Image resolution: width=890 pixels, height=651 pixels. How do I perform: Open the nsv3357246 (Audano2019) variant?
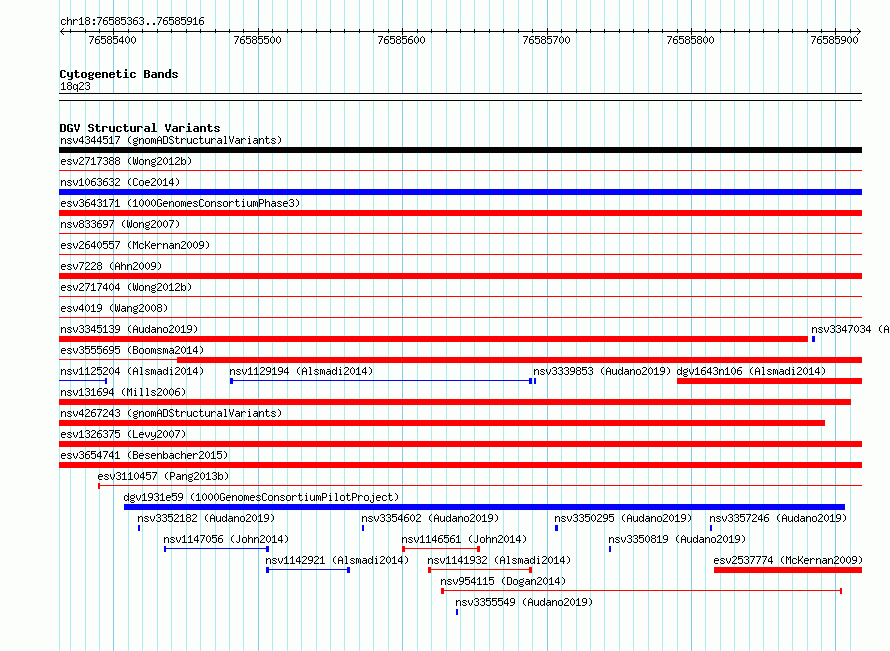coord(778,518)
